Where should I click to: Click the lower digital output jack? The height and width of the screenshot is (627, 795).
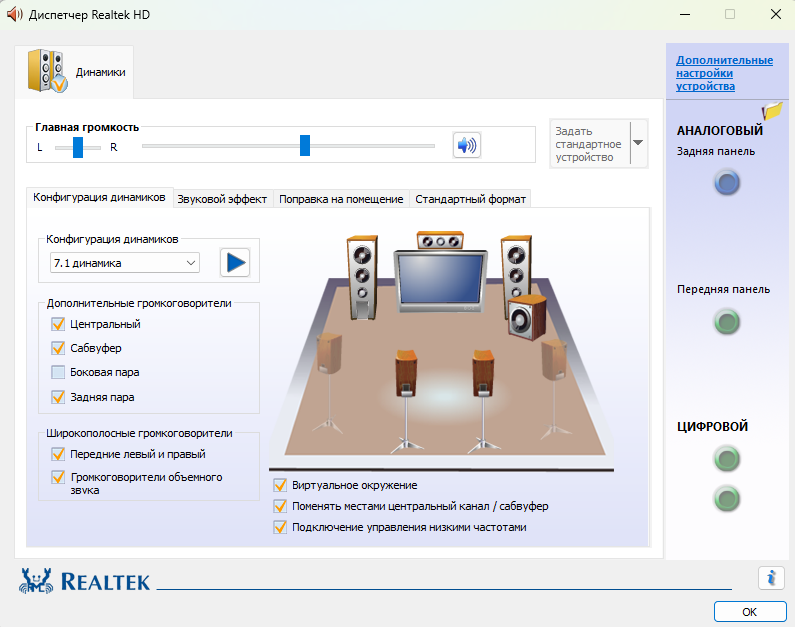[727, 499]
